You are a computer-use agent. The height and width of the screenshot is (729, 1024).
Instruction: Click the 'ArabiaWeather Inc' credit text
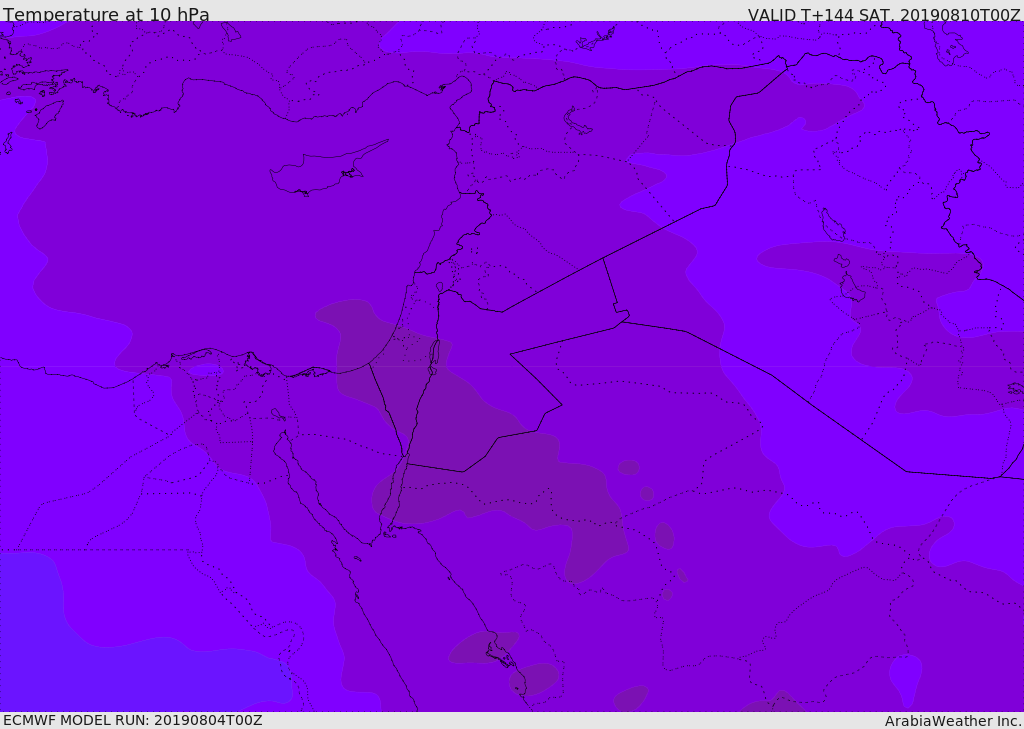(952, 721)
